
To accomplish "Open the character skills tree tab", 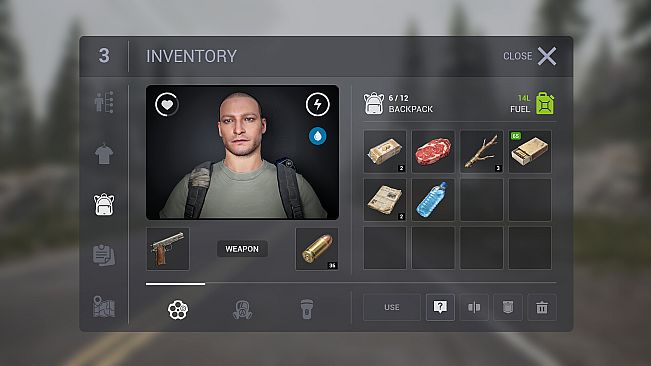I will tap(104, 102).
